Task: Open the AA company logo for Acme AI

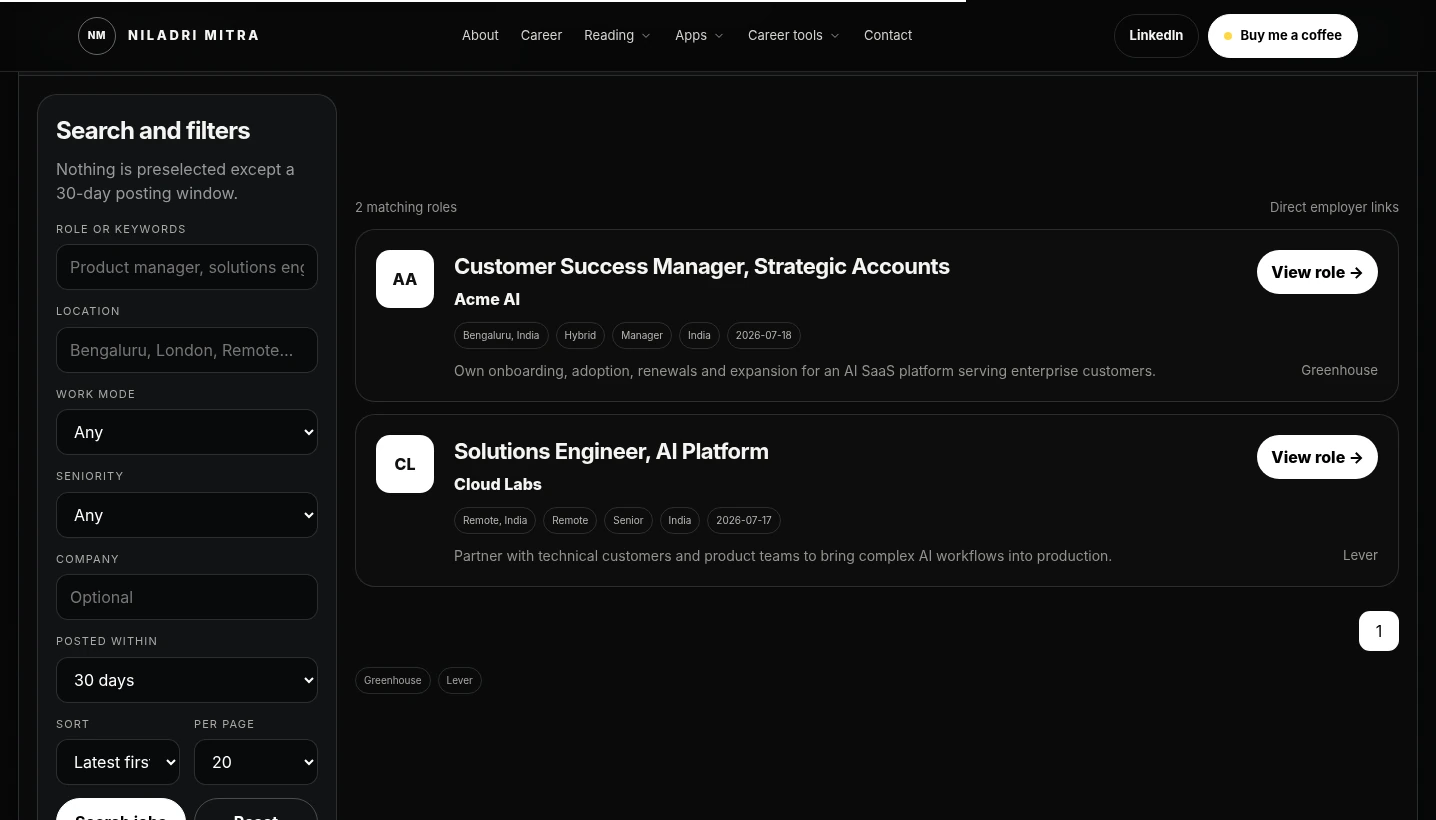Action: pyautogui.click(x=405, y=279)
